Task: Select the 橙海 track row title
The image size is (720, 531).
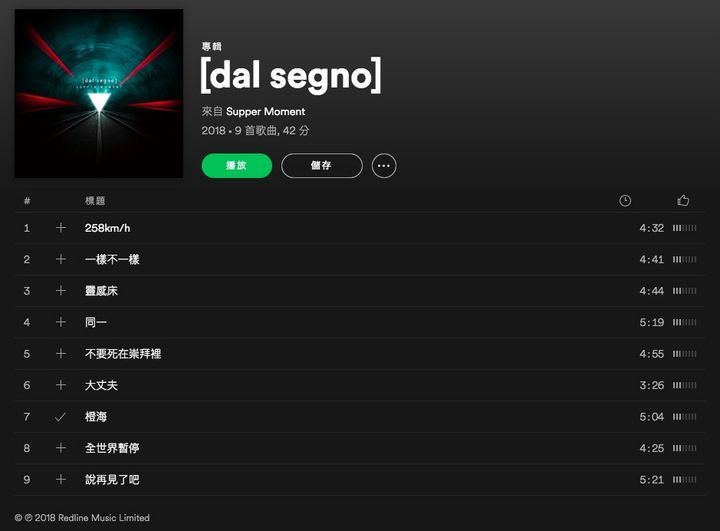Action: 96,417
